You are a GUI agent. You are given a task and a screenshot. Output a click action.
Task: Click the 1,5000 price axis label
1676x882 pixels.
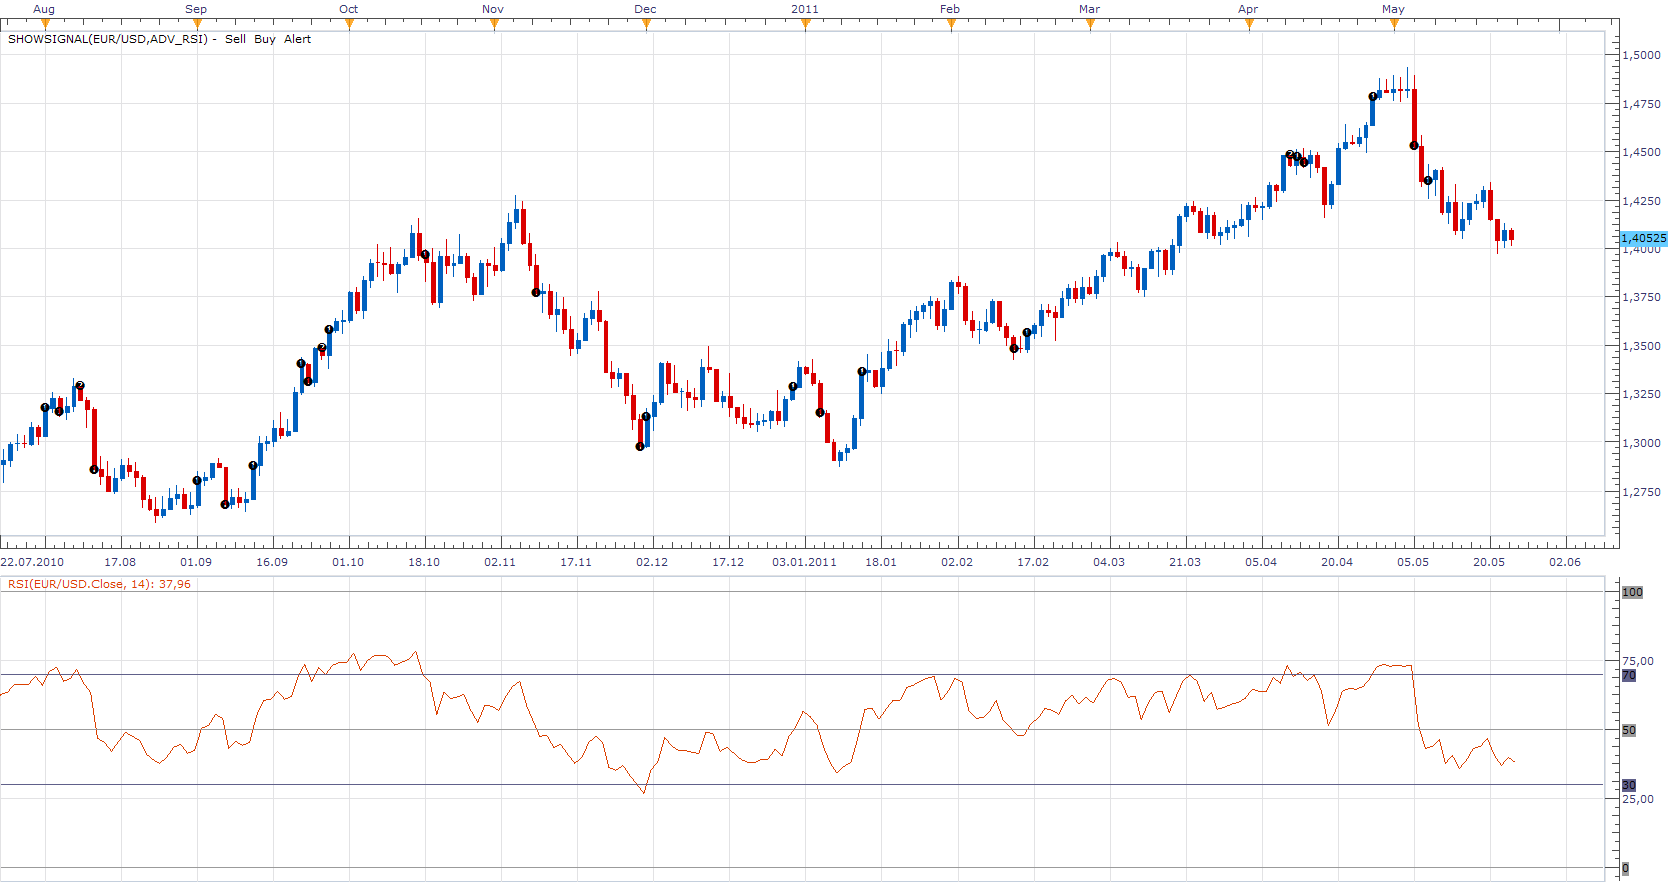[x=1642, y=55]
